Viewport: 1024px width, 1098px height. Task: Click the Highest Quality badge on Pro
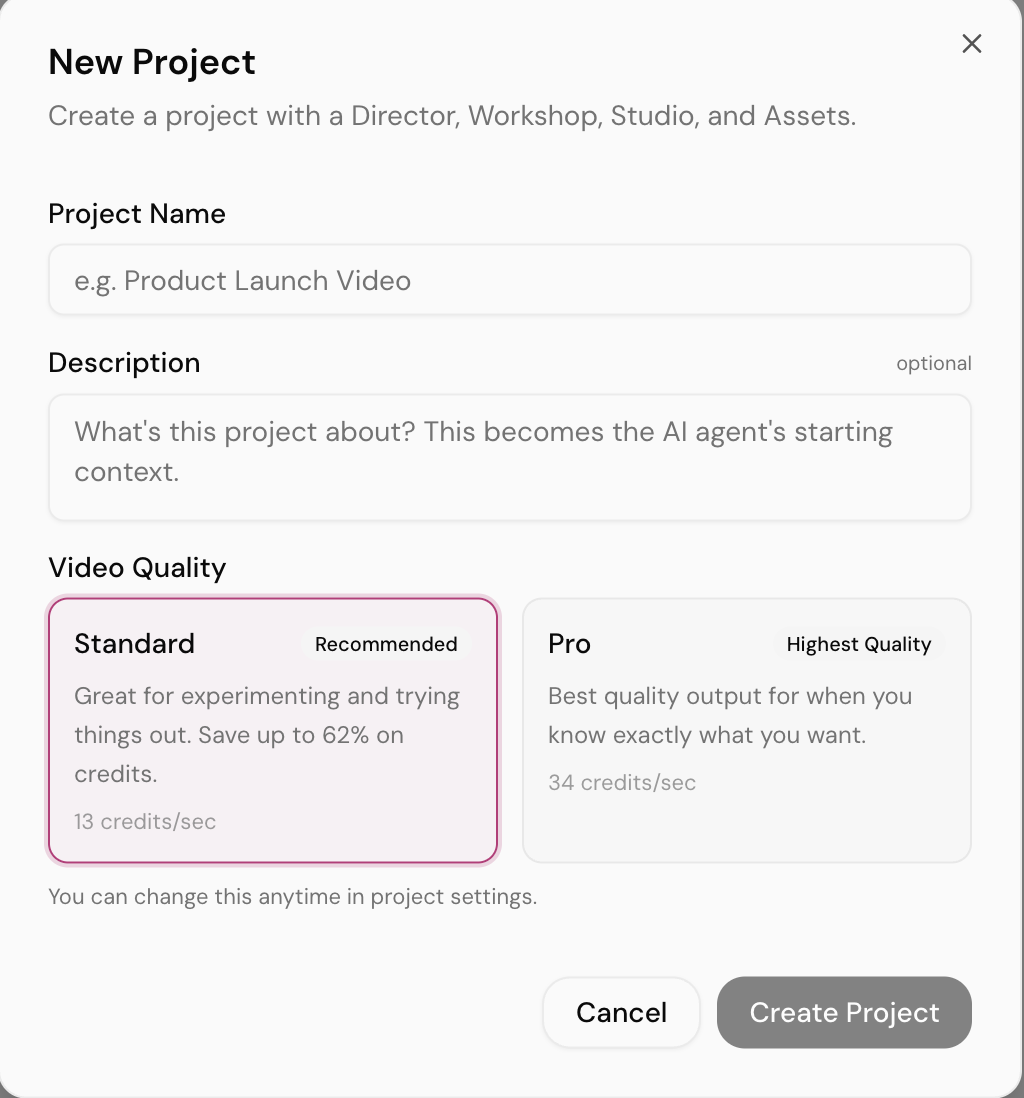point(858,645)
